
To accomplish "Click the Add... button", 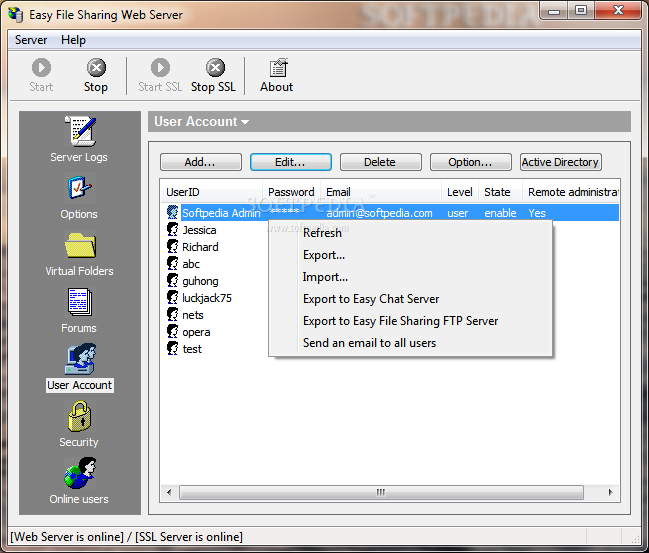I will 201,162.
